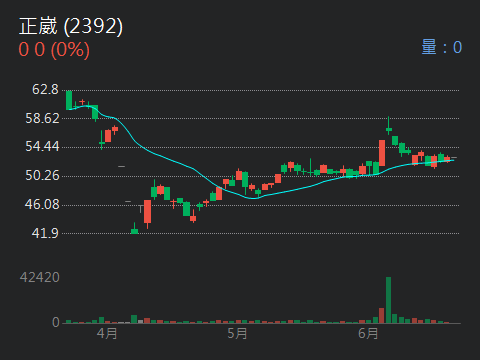Click the 54.44 price axis label
The image size is (480, 360).
coord(42,146)
